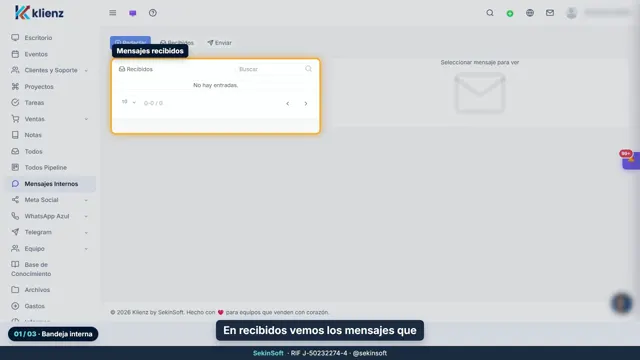Open the user profile avatar
Screen dimensions: 640x360
click(x=571, y=13)
